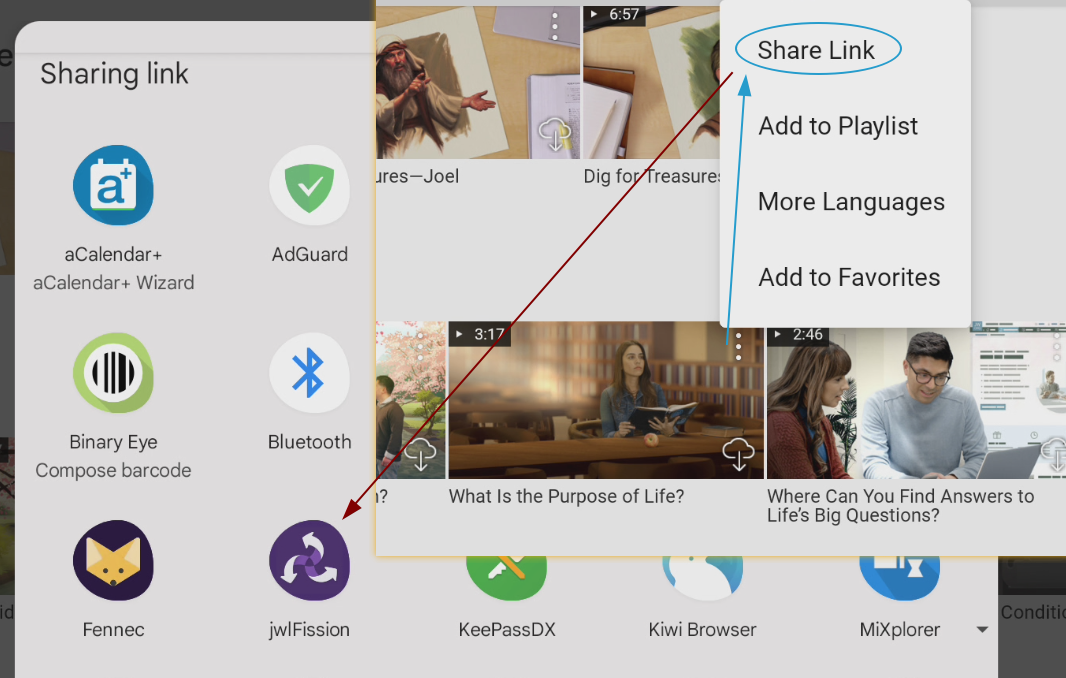Open the aCalendar+ share target icon
The image size is (1066, 678).
pos(113,186)
